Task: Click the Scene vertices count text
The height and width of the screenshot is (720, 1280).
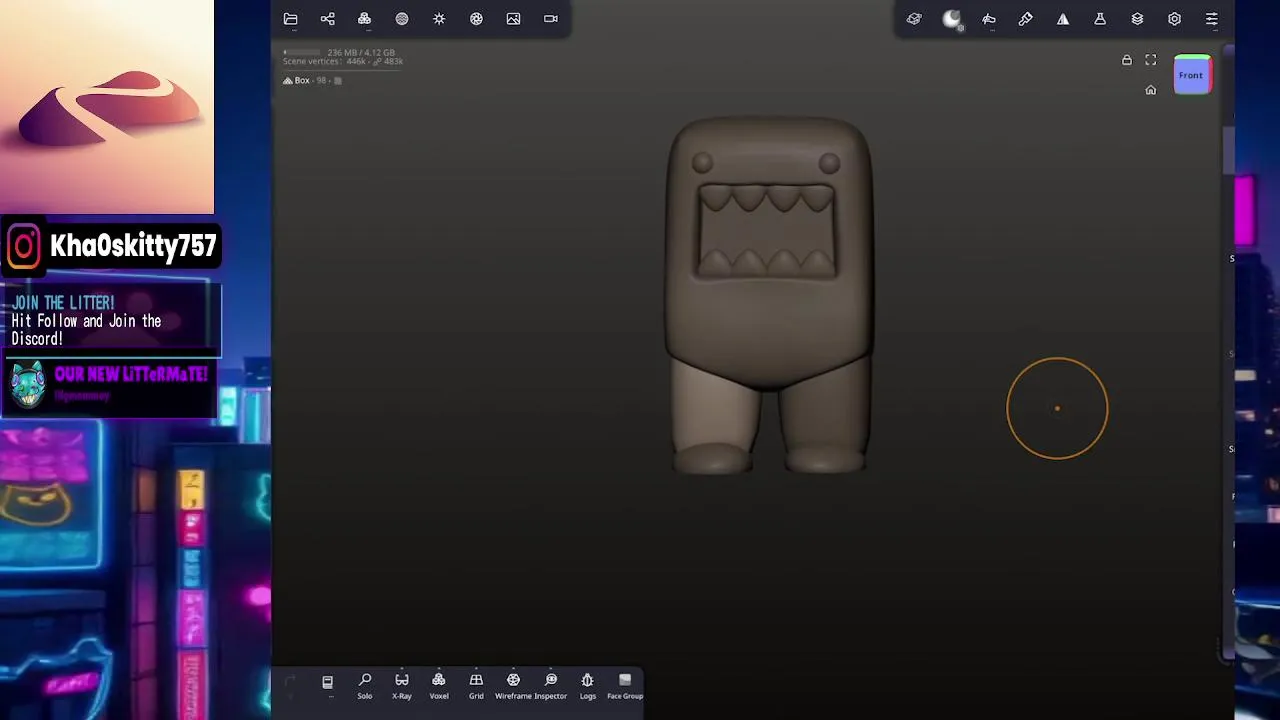Action: tap(343, 62)
